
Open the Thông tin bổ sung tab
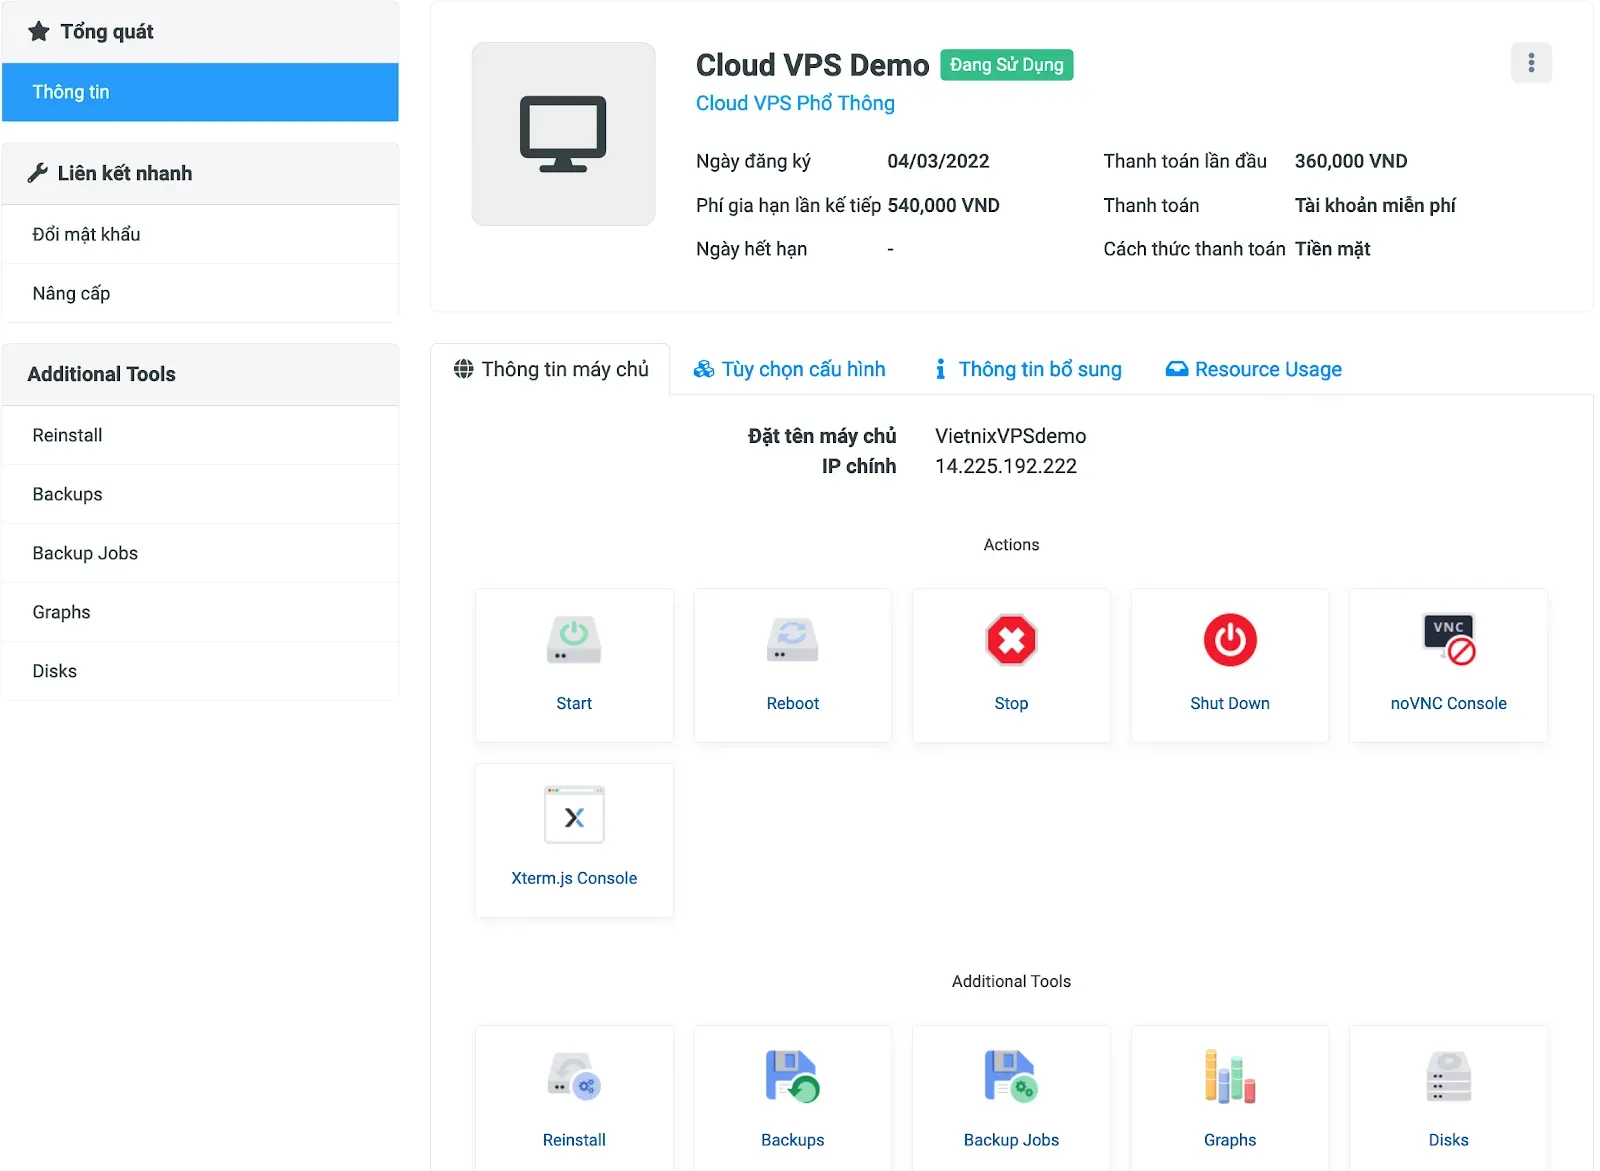point(1028,369)
